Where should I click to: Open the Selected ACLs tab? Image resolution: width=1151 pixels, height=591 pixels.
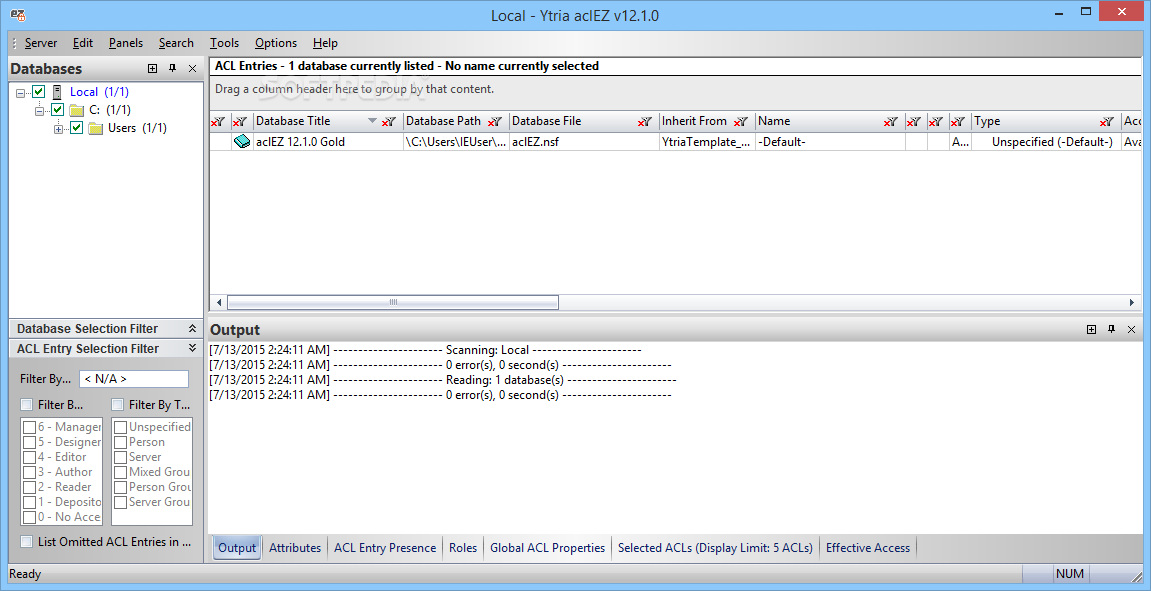pyautogui.click(x=716, y=548)
